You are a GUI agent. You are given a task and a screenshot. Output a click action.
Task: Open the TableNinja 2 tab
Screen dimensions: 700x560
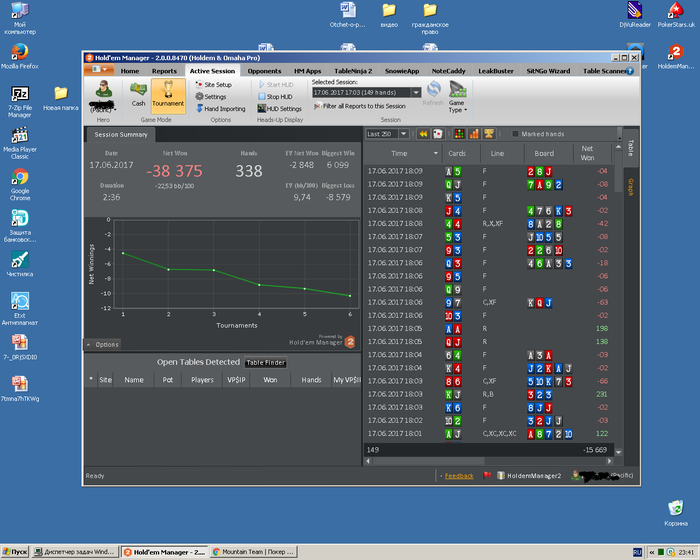pyautogui.click(x=353, y=71)
